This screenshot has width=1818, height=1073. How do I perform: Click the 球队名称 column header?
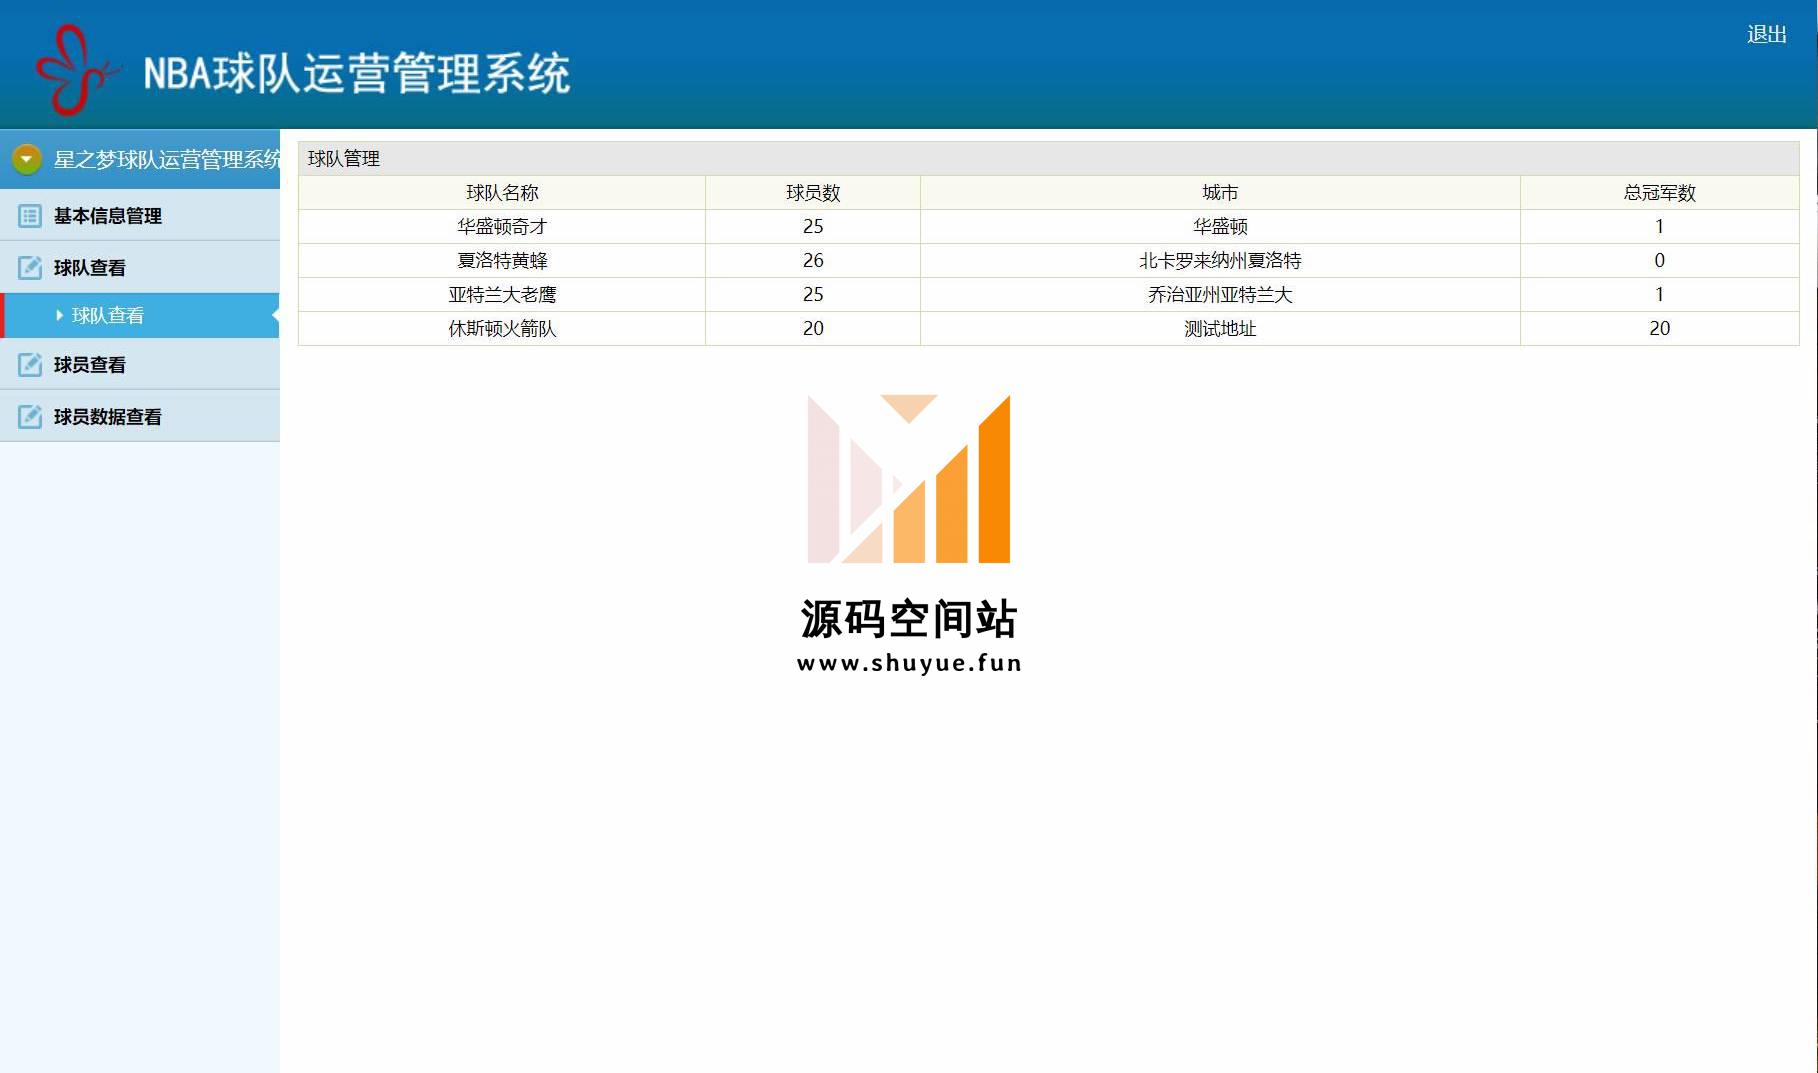coord(502,193)
